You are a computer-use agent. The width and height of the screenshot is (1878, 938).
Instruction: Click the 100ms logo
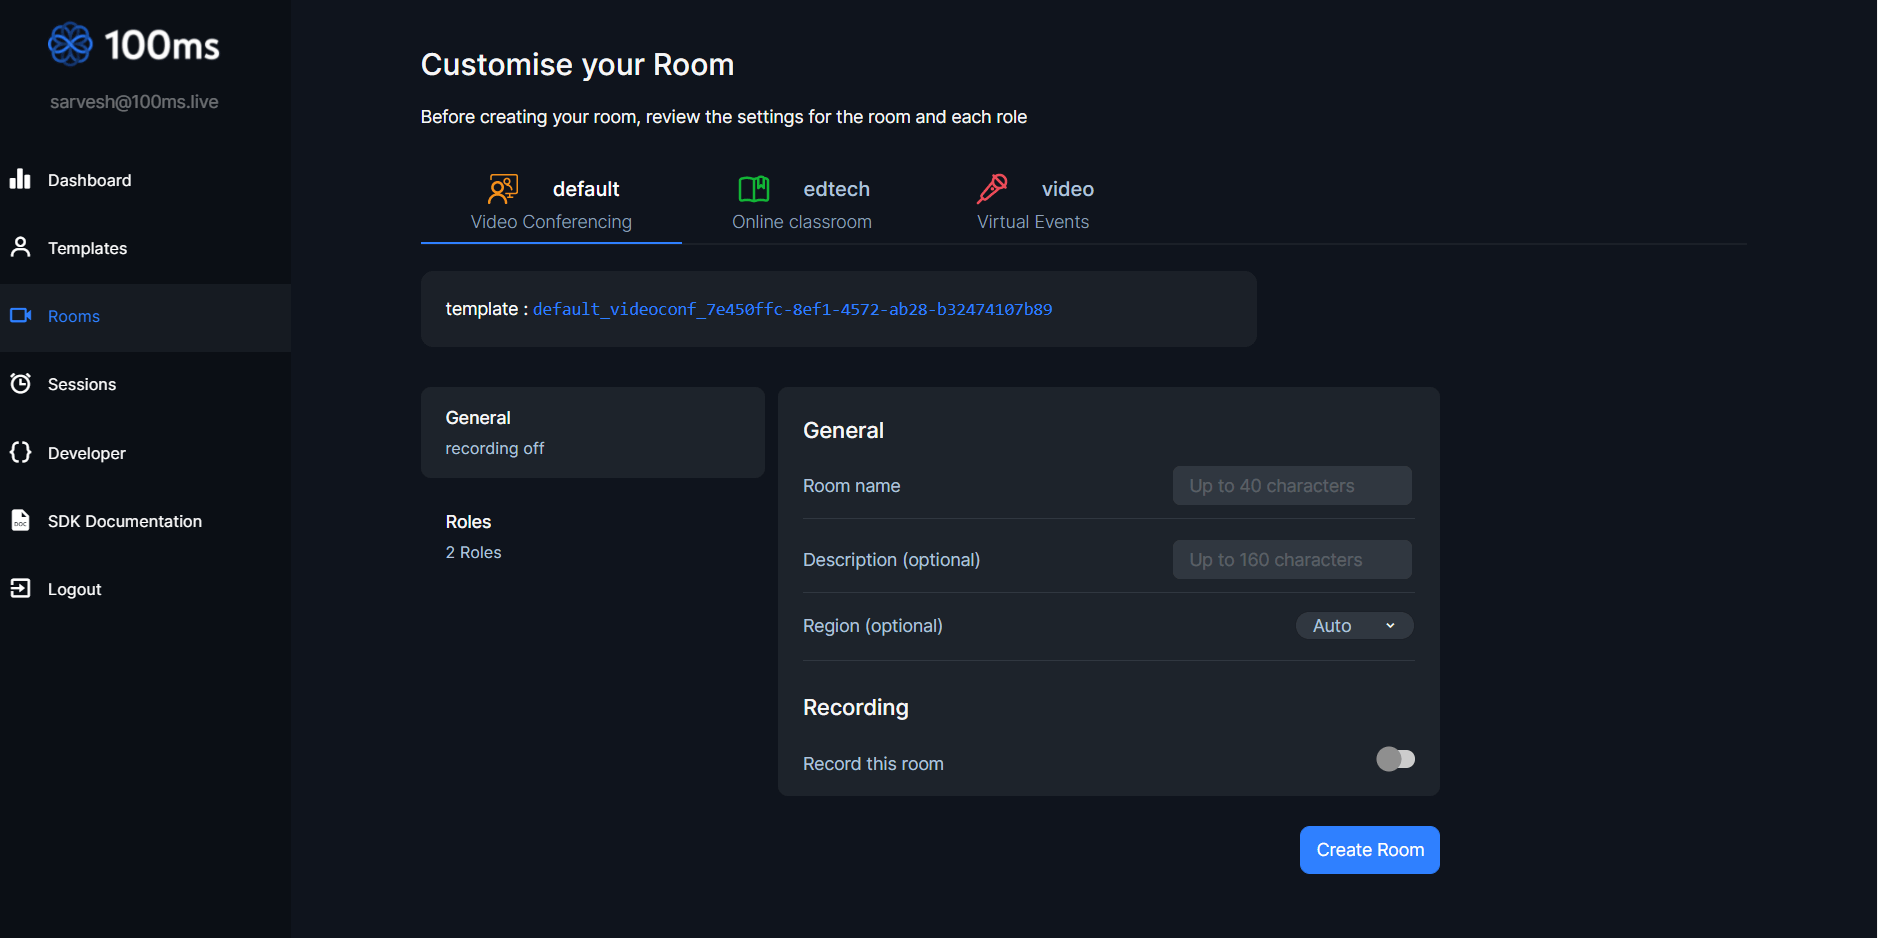pyautogui.click(x=133, y=43)
